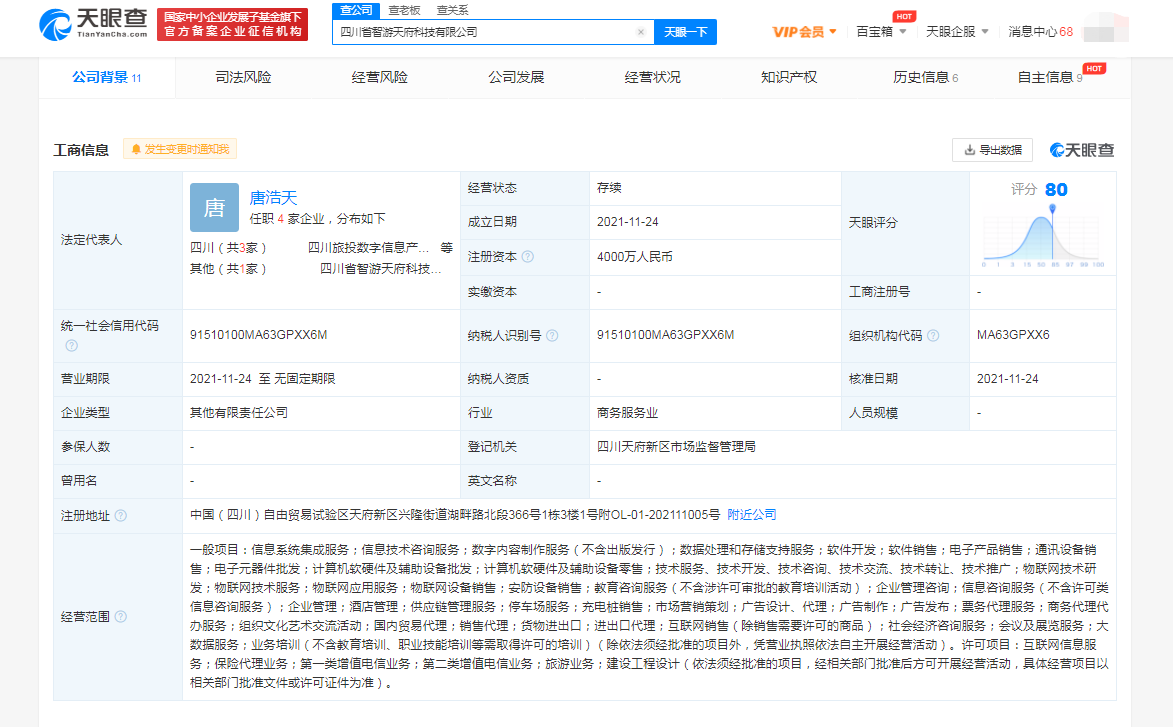
Task: Enable the 发生变更时通知我 change alert
Action: click(180, 149)
